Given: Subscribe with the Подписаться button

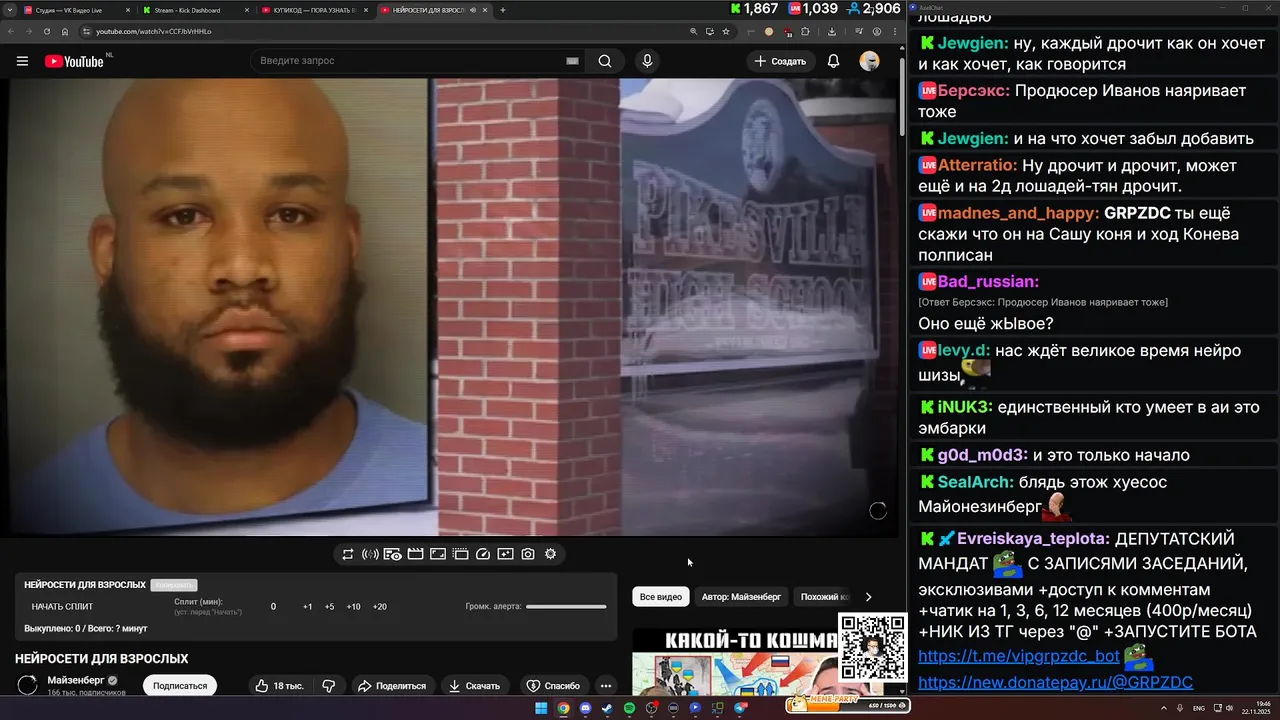Looking at the screenshot, I should [x=180, y=686].
